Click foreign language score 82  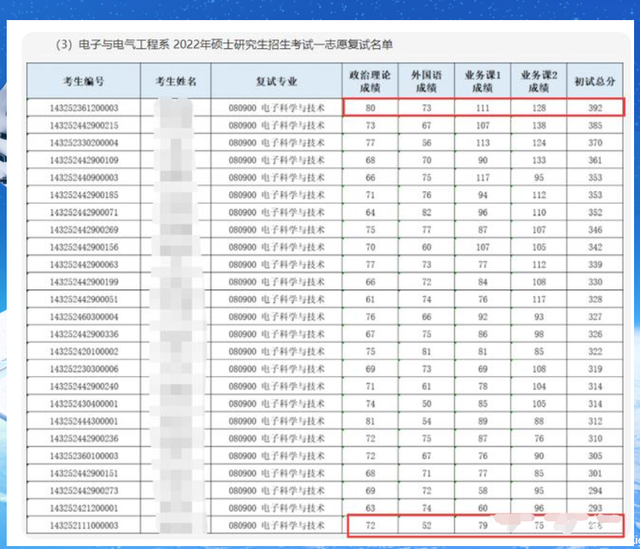click(426, 212)
